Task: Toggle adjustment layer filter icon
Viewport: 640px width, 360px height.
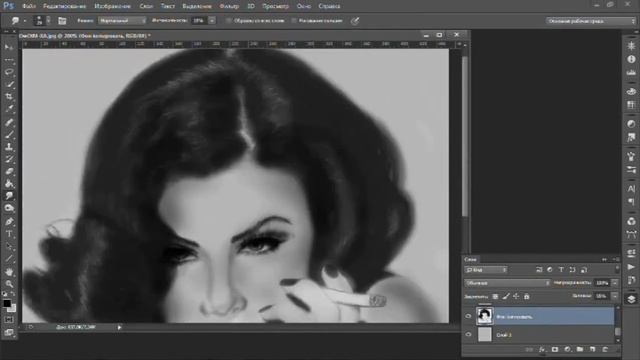Action: click(x=550, y=270)
